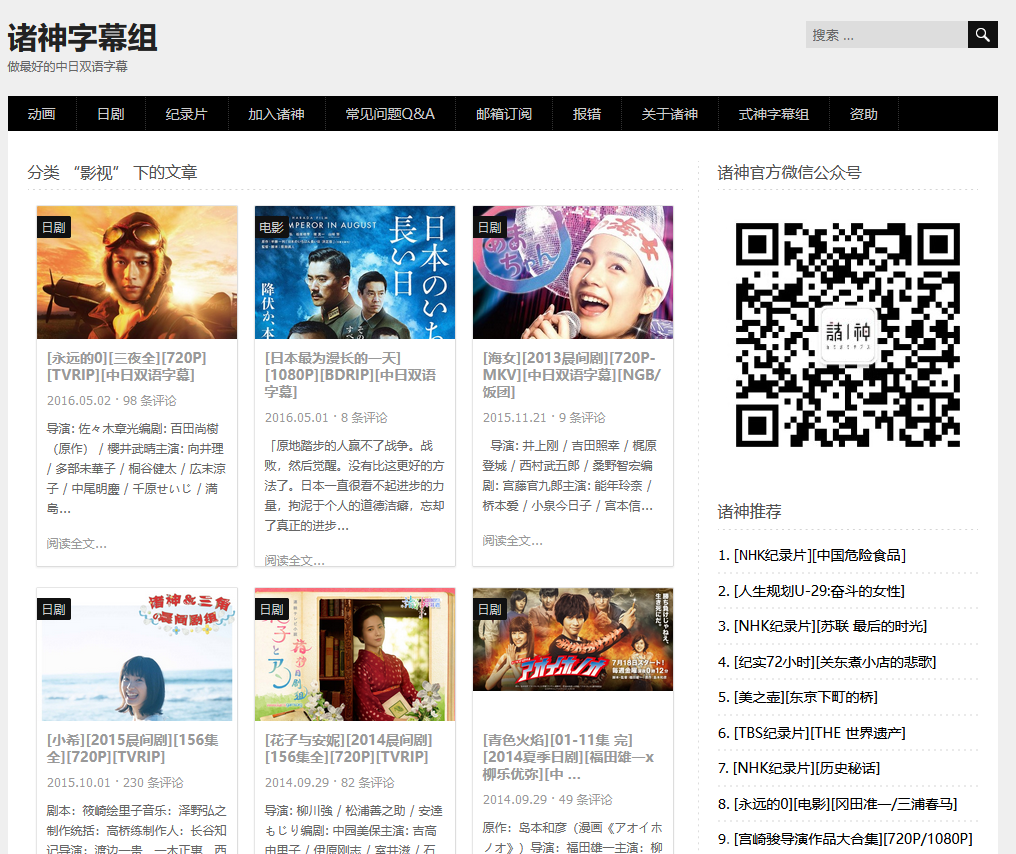Screen dimensions: 1016x854
Task: Click 日剧 tag on 青色火焰 poster
Action: [490, 610]
